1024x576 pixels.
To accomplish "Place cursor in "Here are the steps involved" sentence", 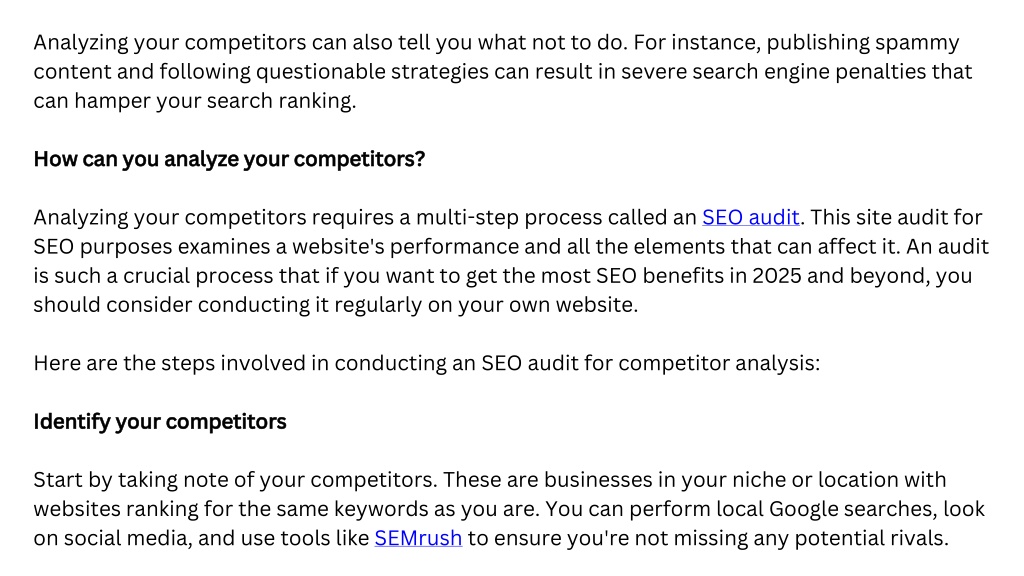I will coord(426,363).
